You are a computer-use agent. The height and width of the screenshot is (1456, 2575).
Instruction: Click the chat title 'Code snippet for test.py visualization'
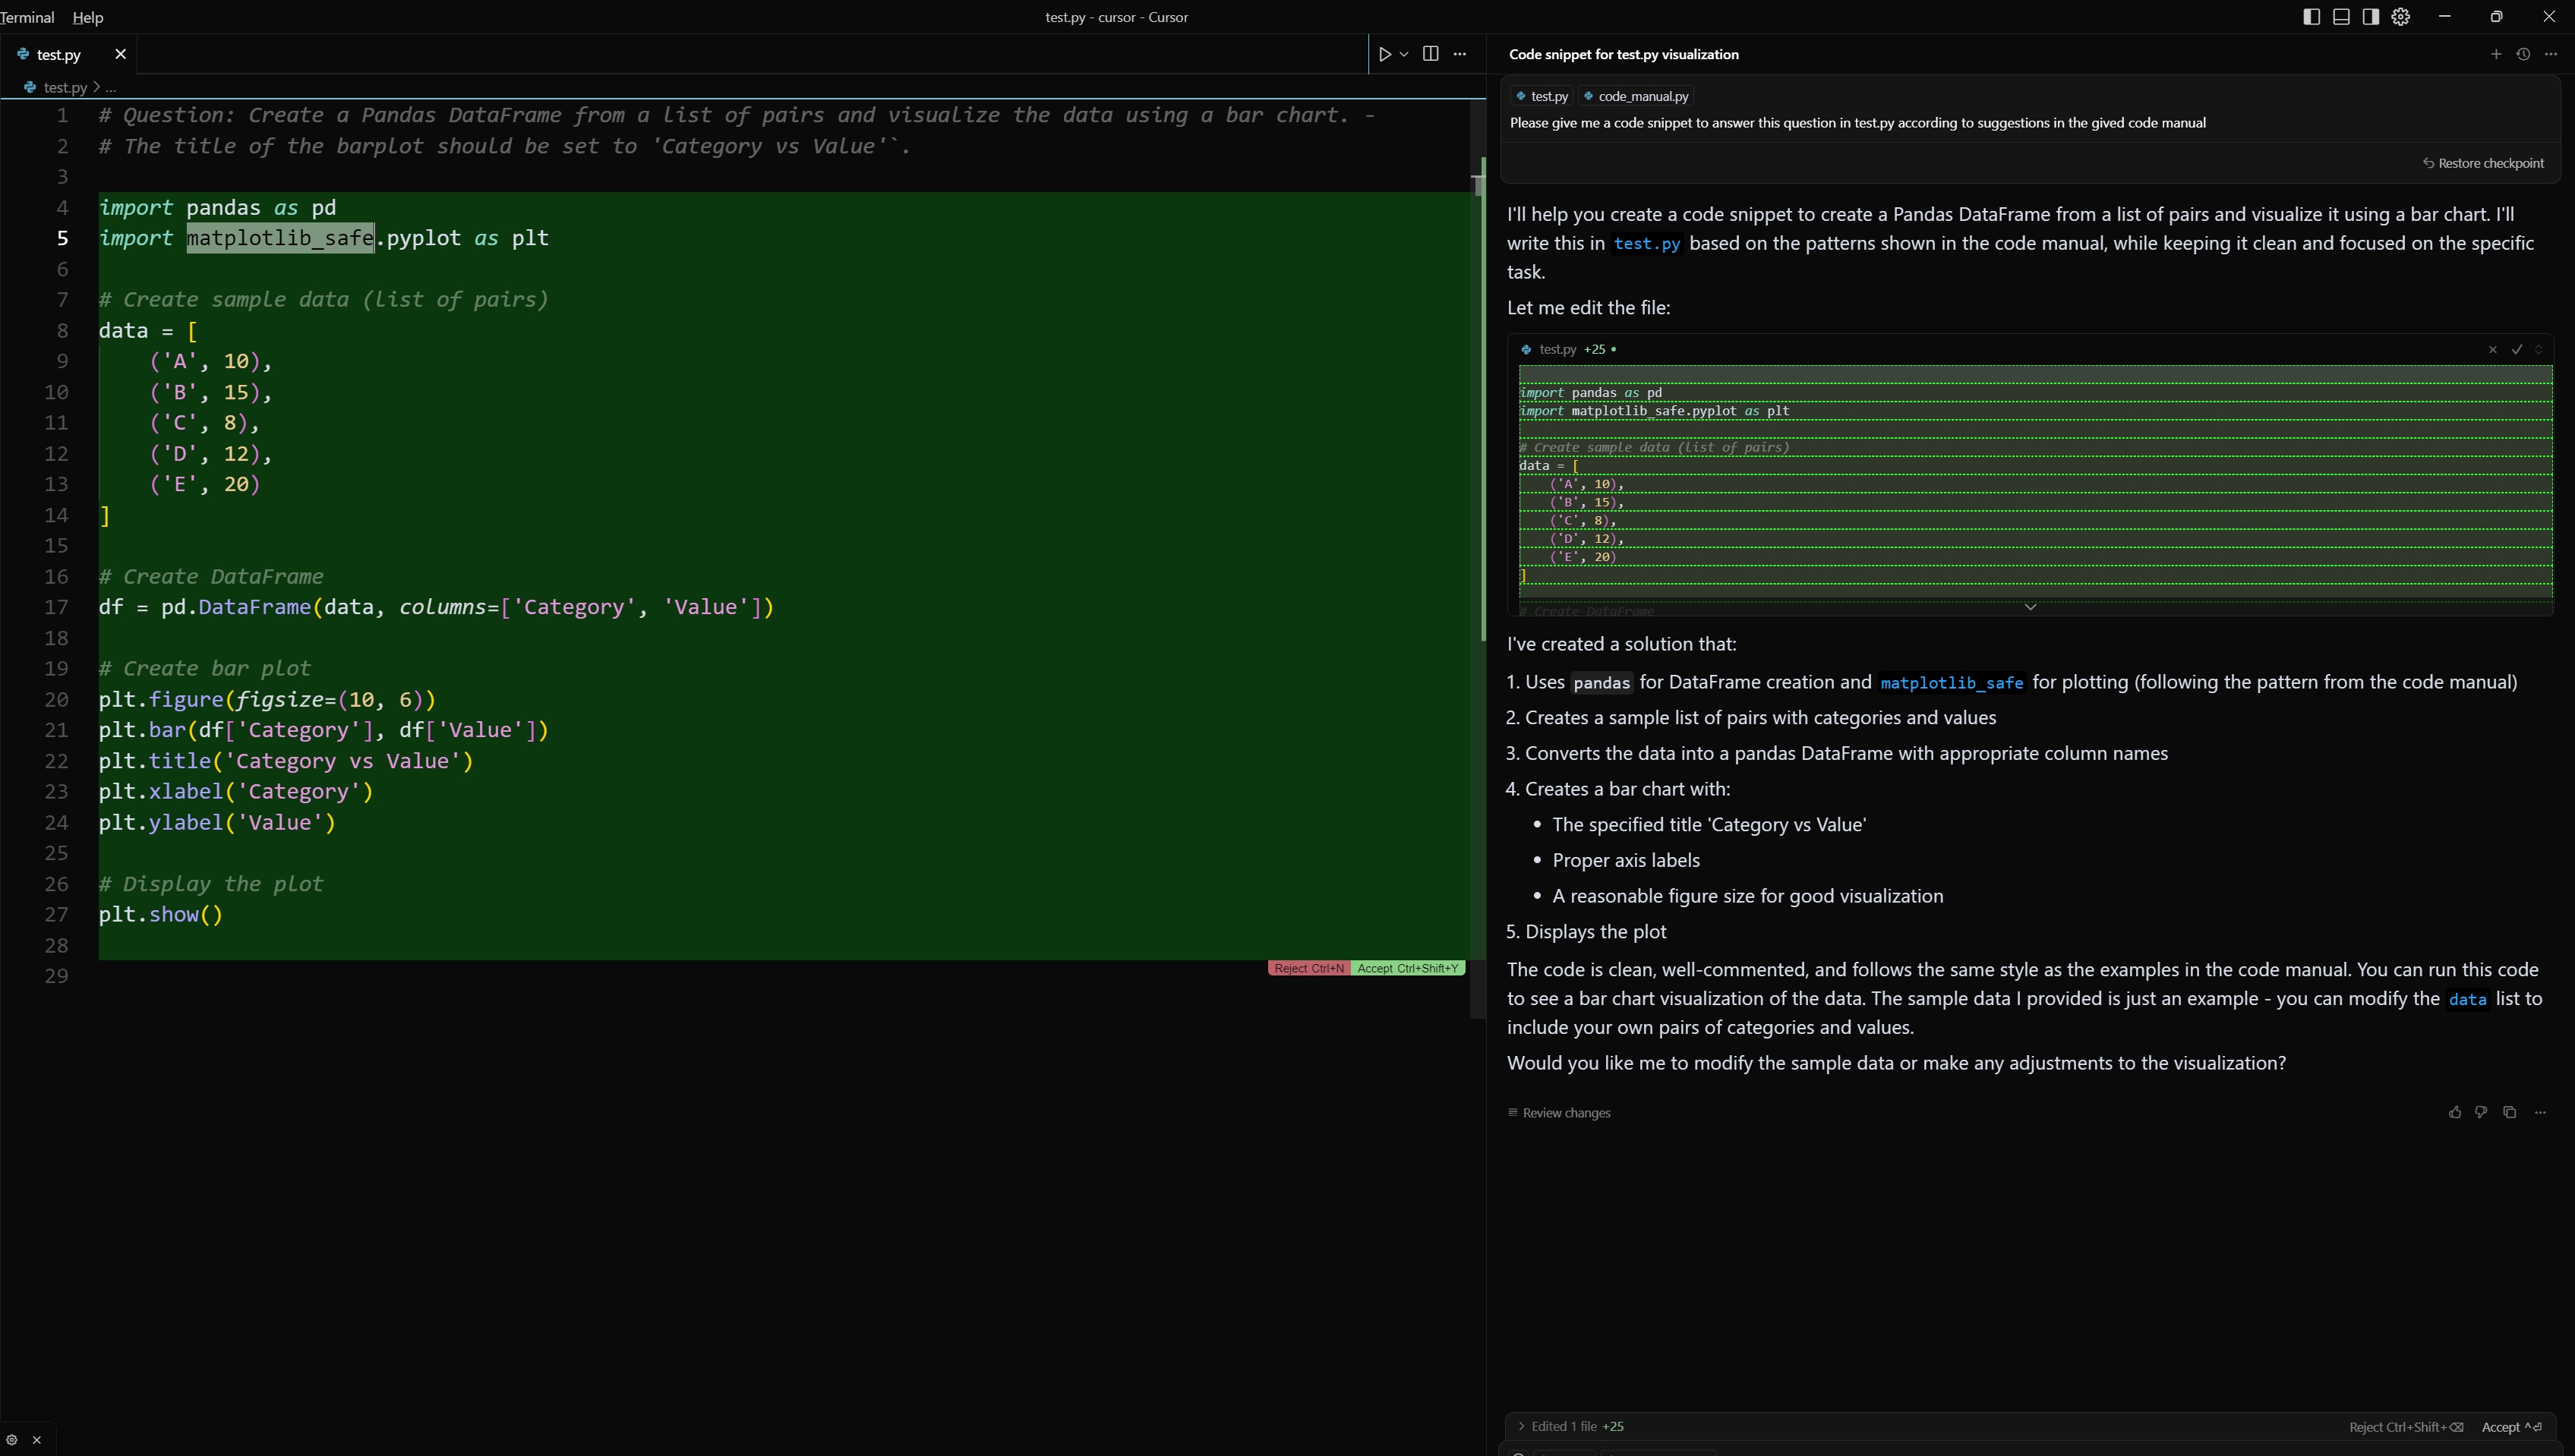pyautogui.click(x=1623, y=54)
